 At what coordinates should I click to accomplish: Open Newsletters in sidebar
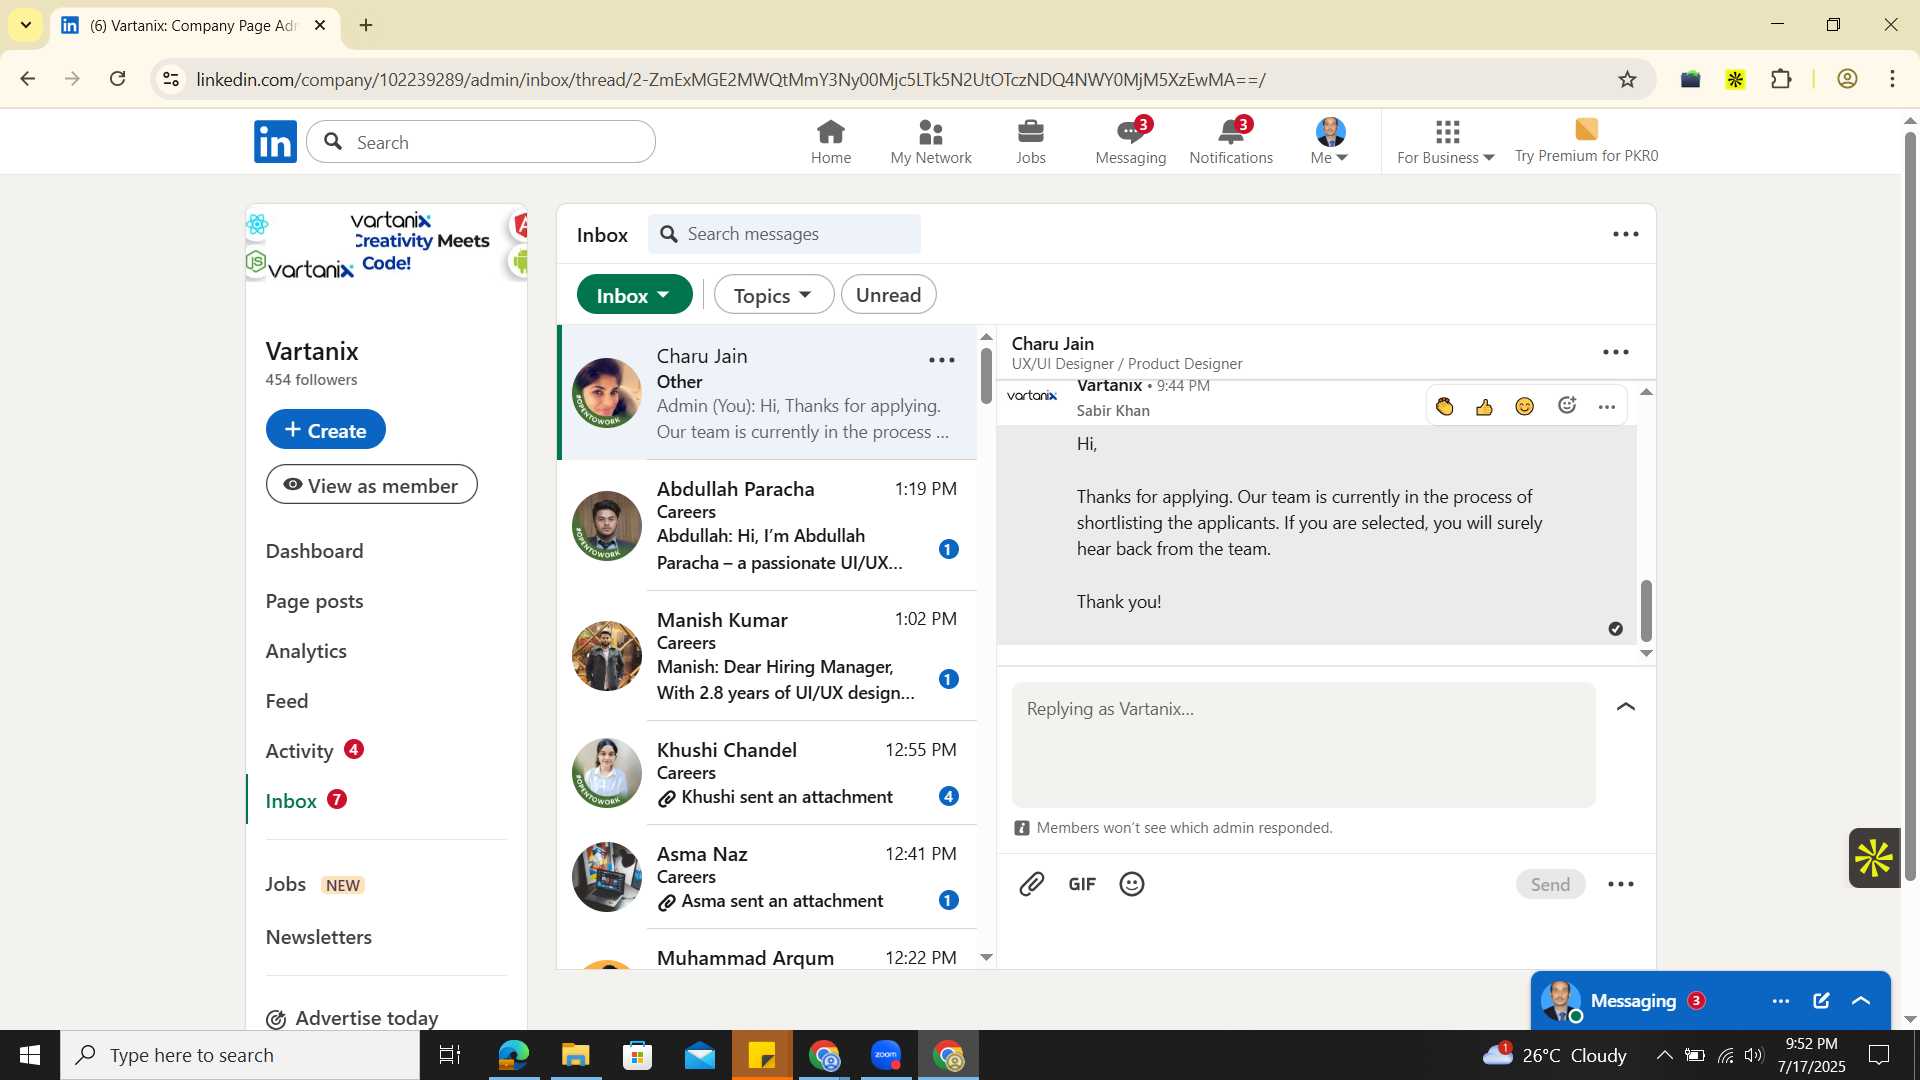(318, 937)
